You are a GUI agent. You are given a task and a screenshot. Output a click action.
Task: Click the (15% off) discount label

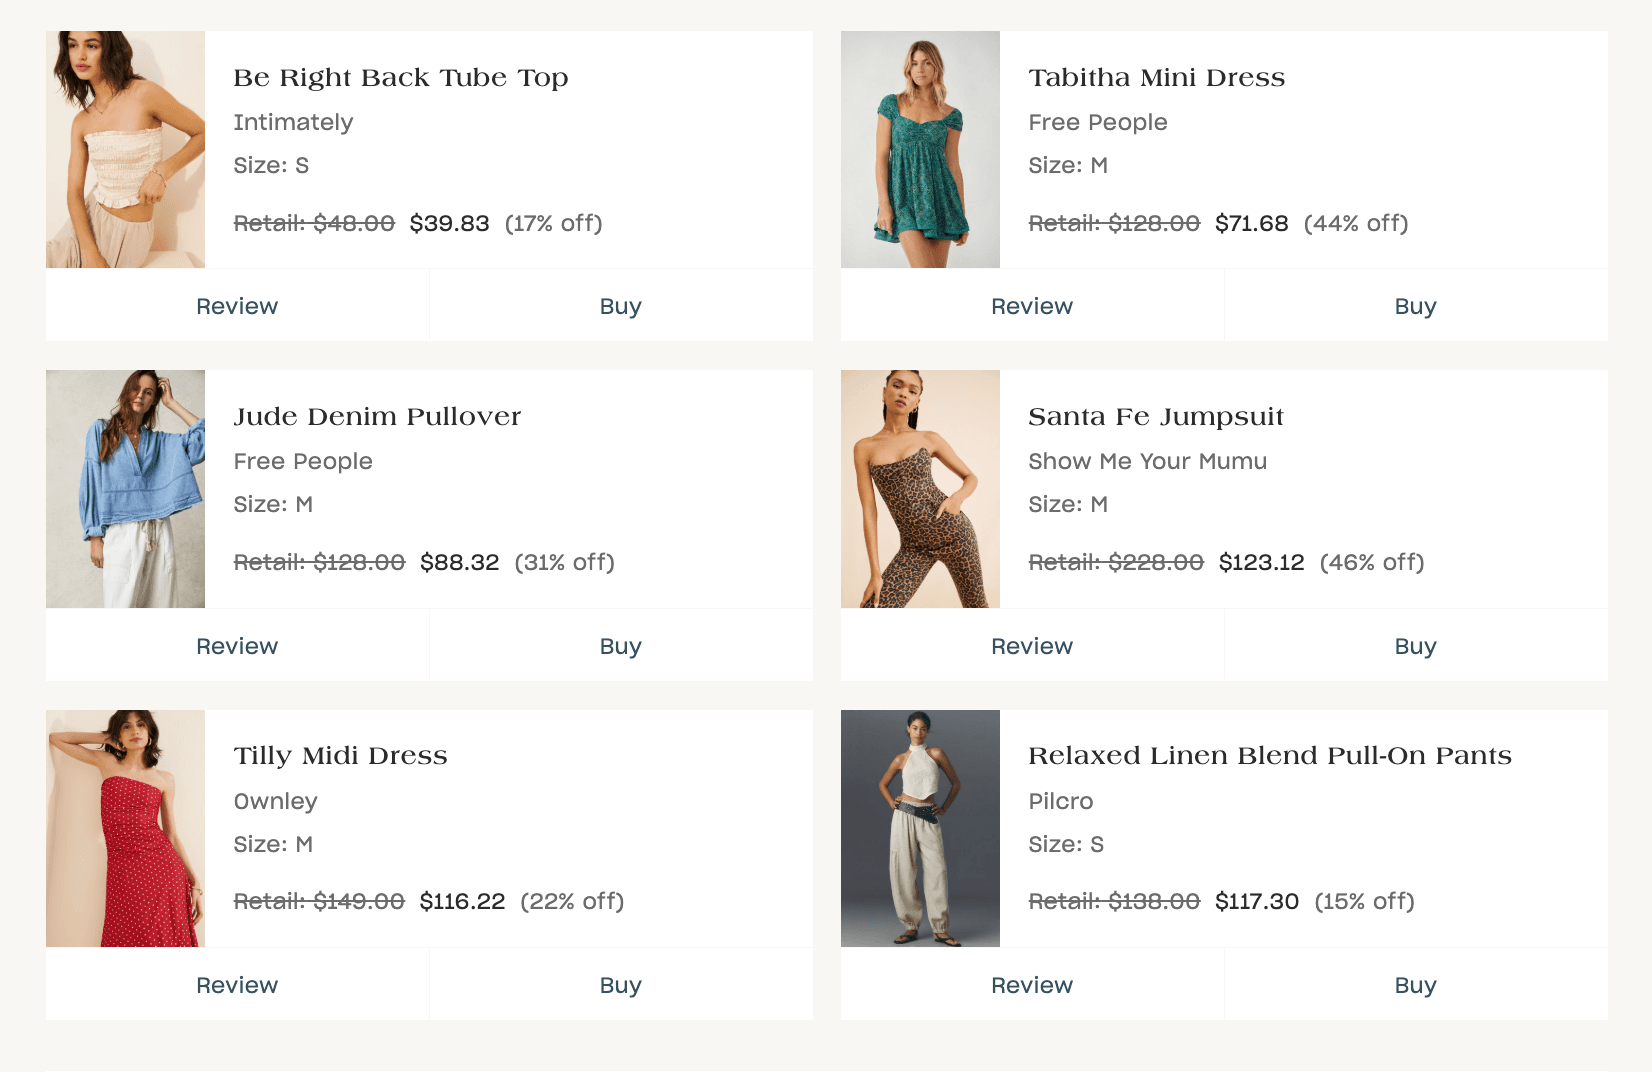point(1364,901)
